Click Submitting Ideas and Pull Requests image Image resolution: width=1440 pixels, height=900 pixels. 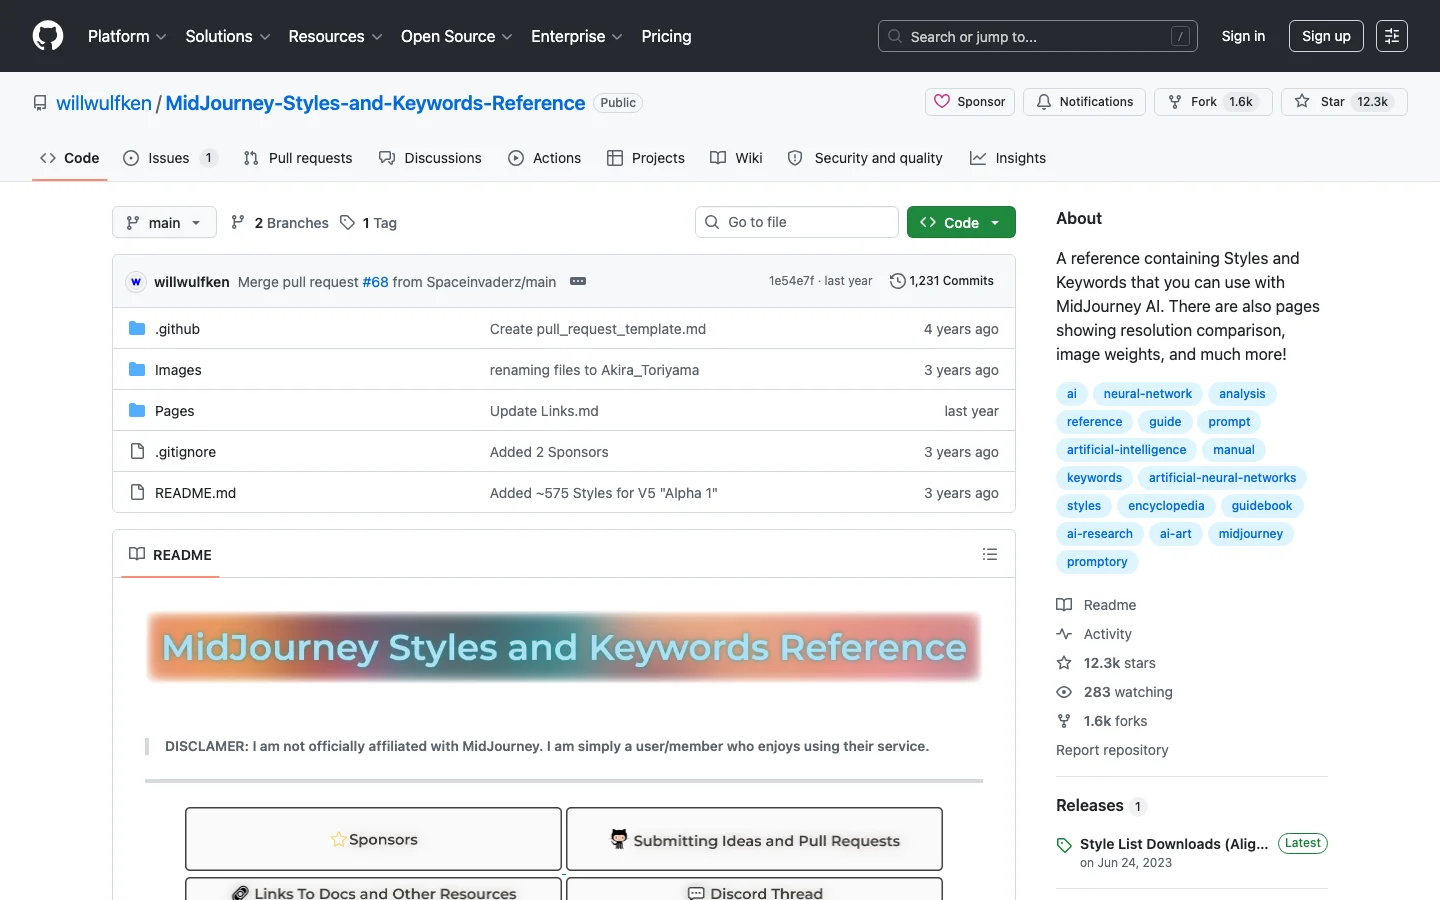(754, 839)
